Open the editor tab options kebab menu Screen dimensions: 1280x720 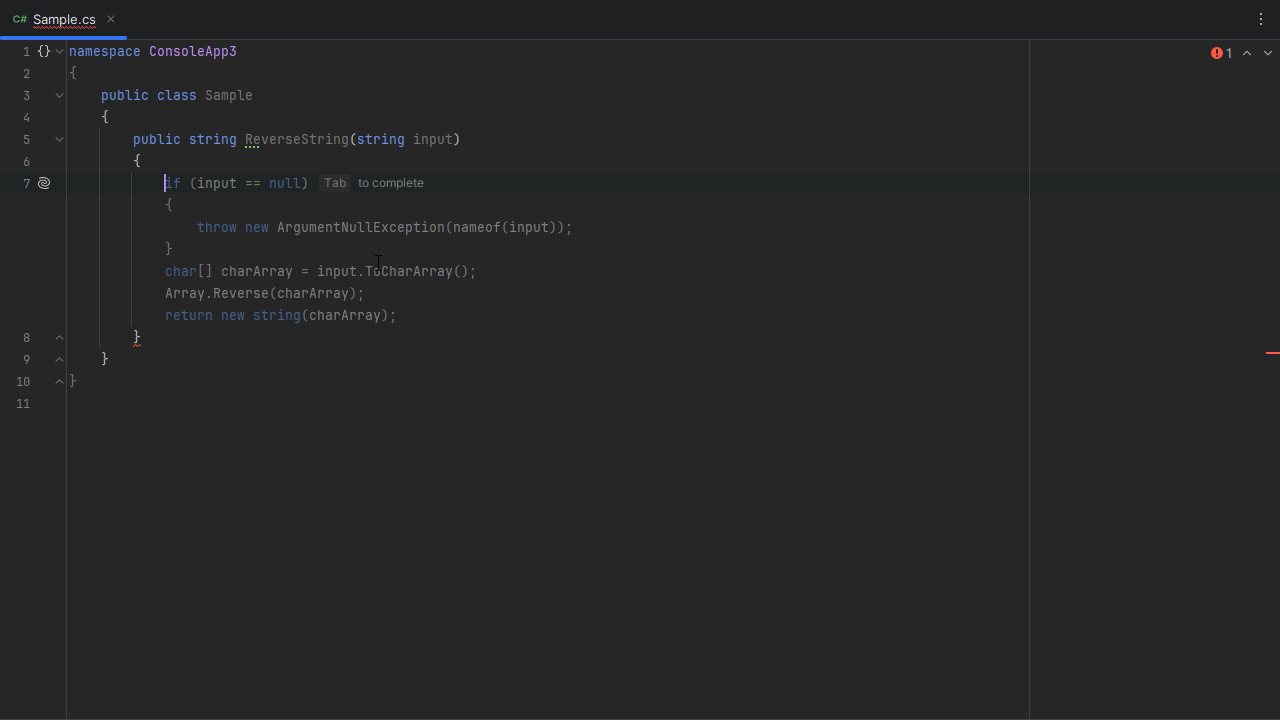(x=1260, y=19)
